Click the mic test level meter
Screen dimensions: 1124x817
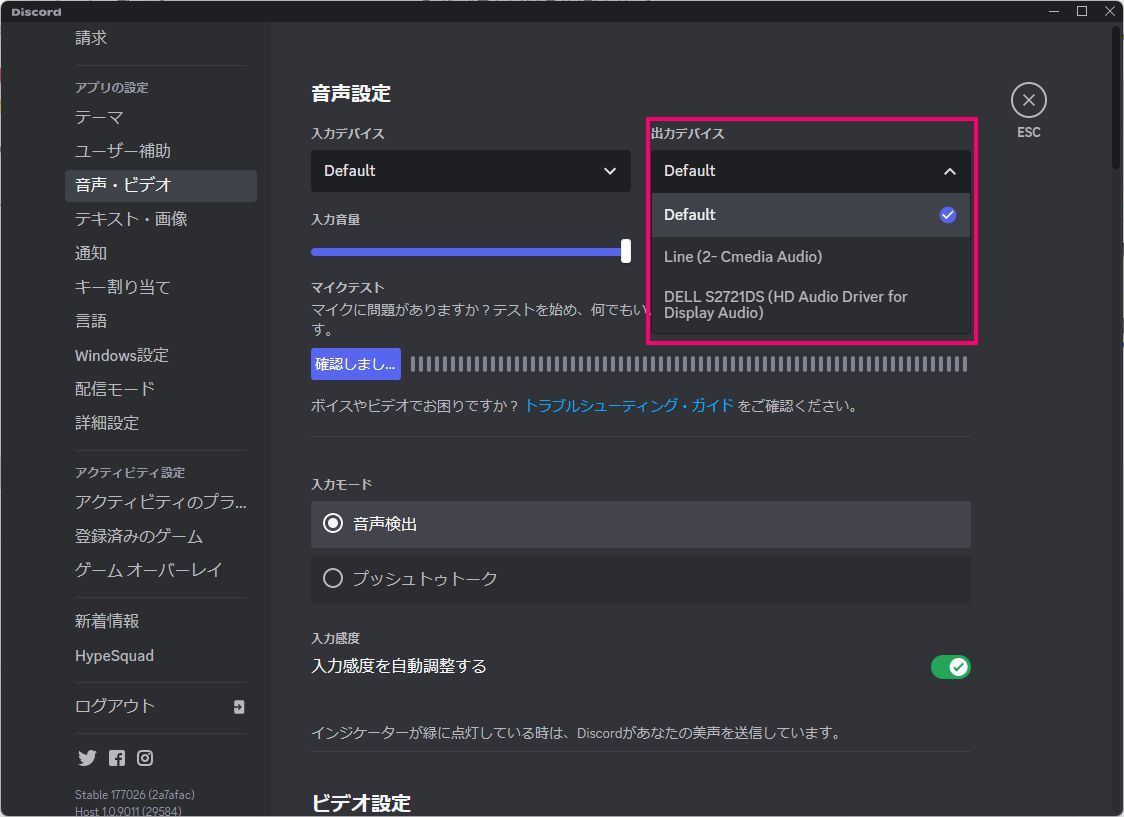click(688, 364)
